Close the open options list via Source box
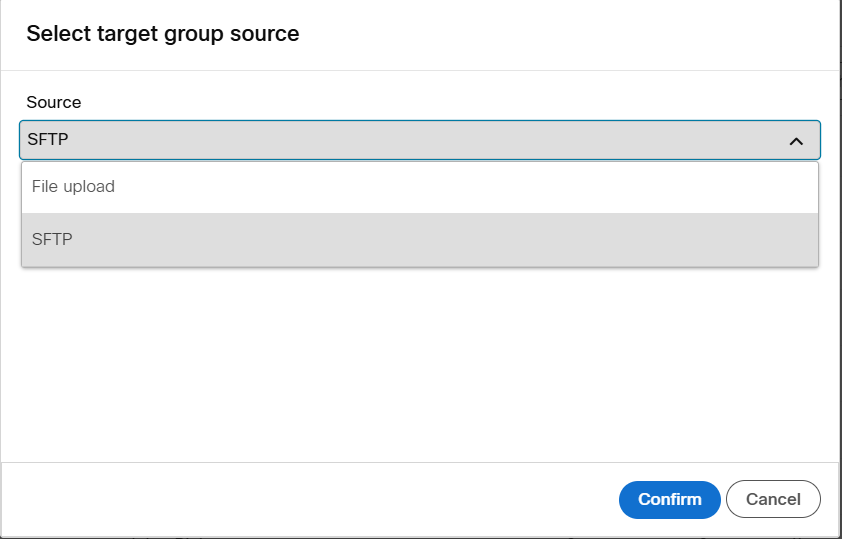This screenshot has height=539, width=842. pos(420,140)
